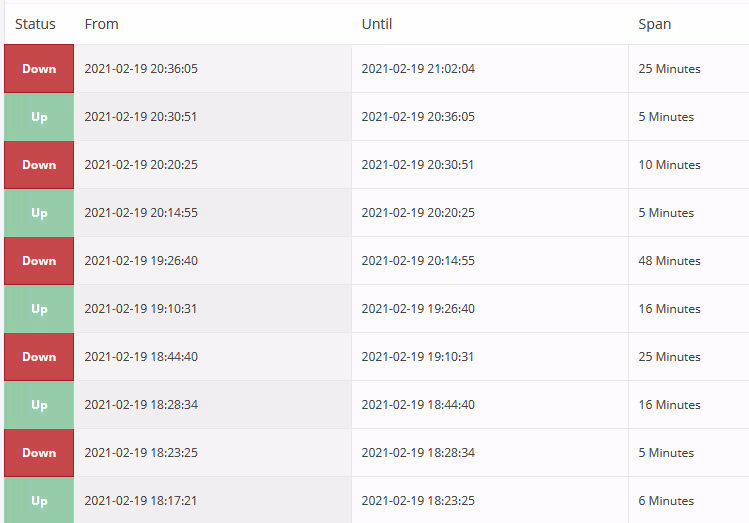Image resolution: width=749 pixels, height=523 pixels.
Task: Click the Up badge starting at 20:30:51
Action: click(39, 117)
